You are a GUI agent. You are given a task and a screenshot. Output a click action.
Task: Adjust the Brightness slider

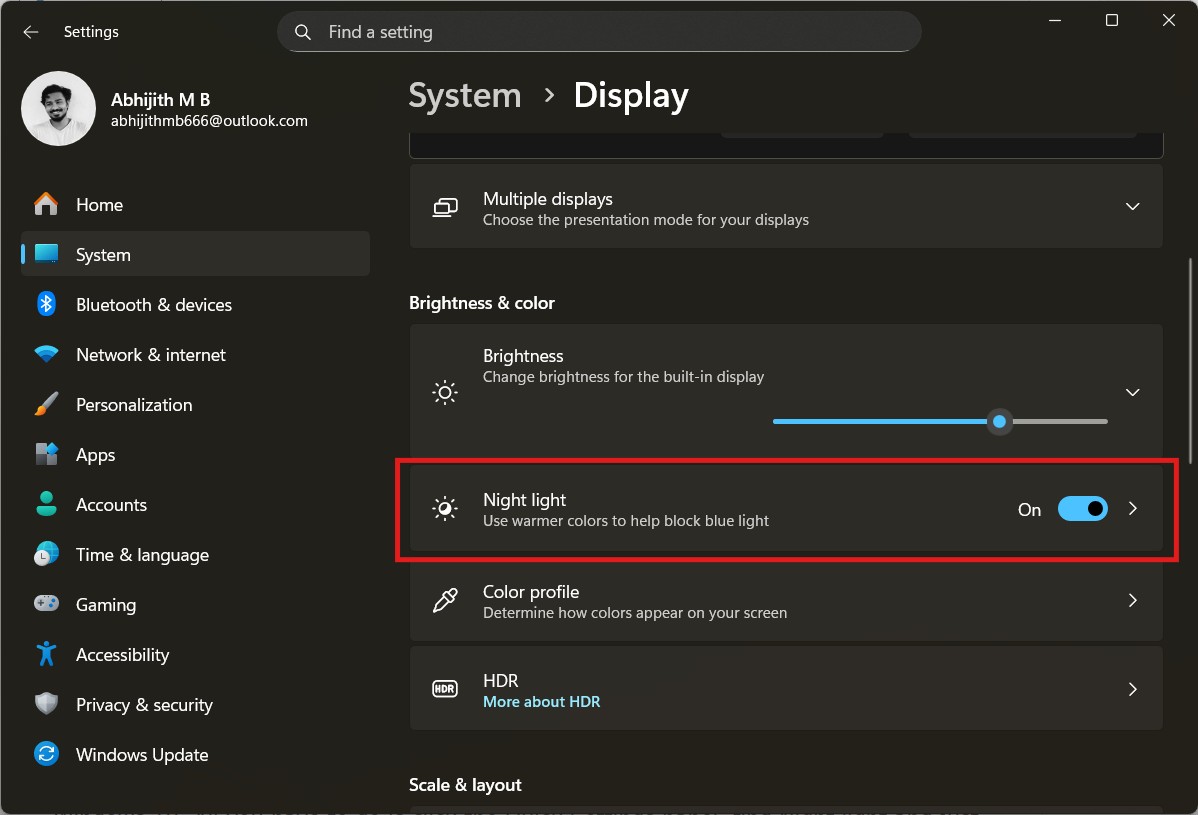pyautogui.click(x=999, y=421)
